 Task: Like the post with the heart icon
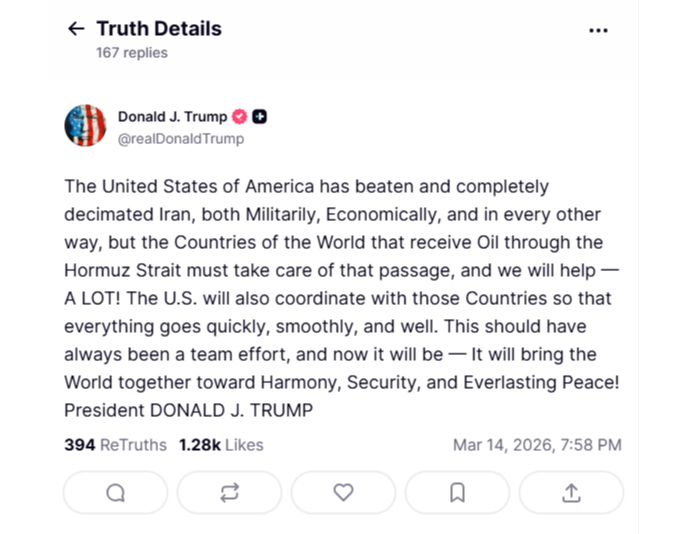(x=343, y=492)
